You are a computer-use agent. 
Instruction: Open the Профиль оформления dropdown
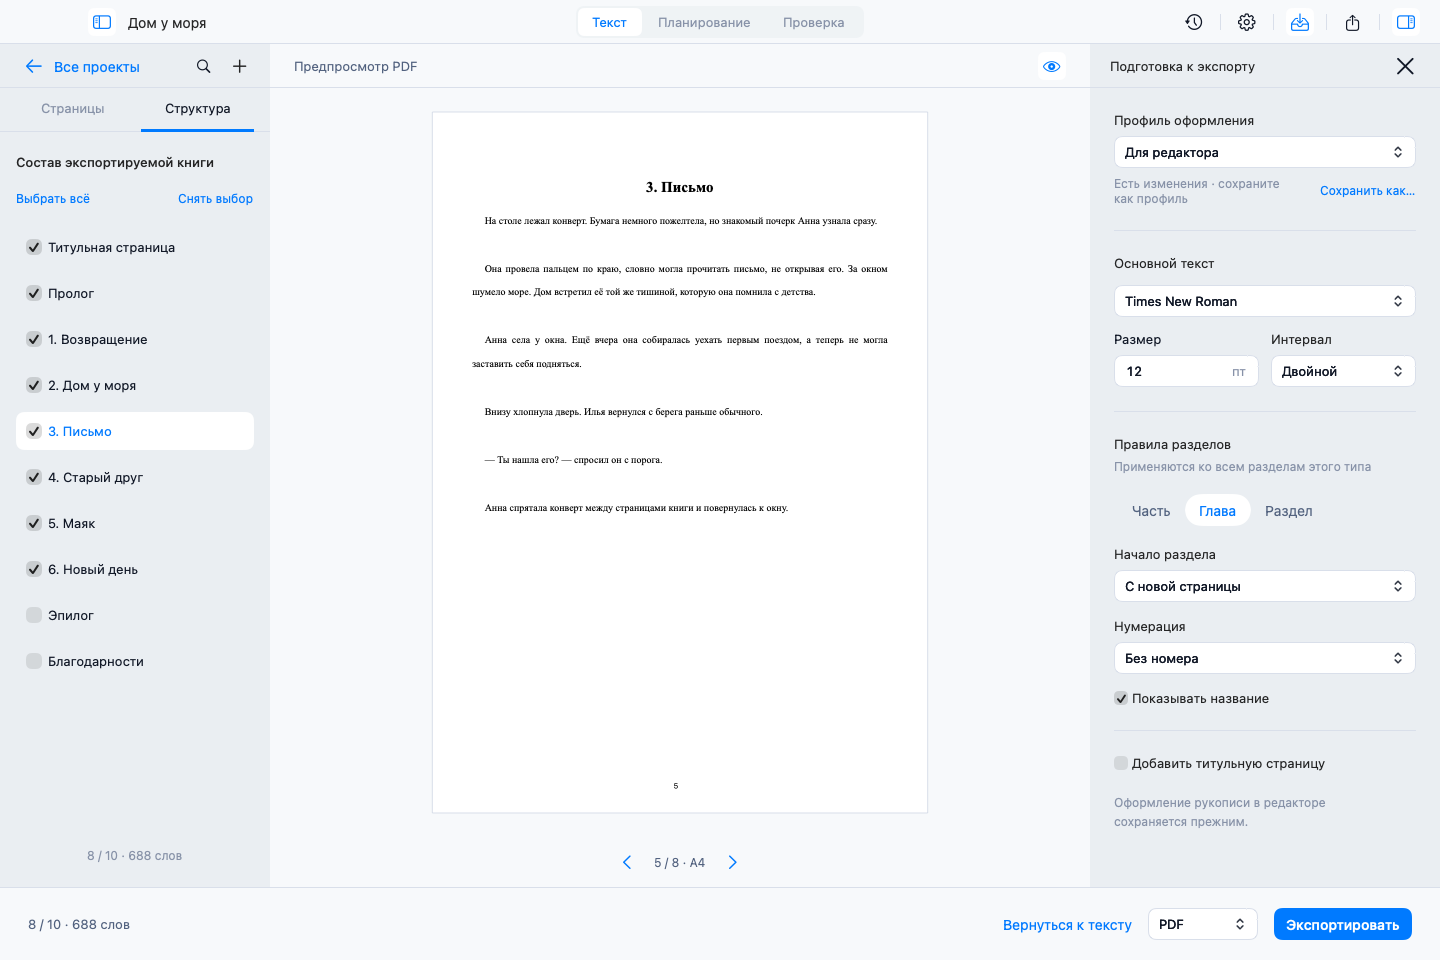coord(1264,152)
